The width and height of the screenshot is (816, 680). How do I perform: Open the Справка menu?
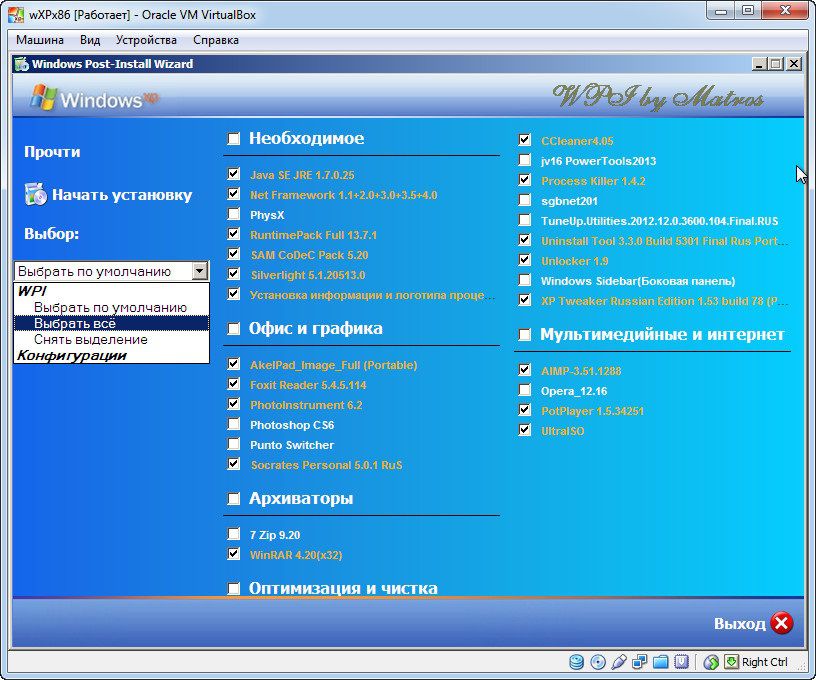tap(216, 40)
